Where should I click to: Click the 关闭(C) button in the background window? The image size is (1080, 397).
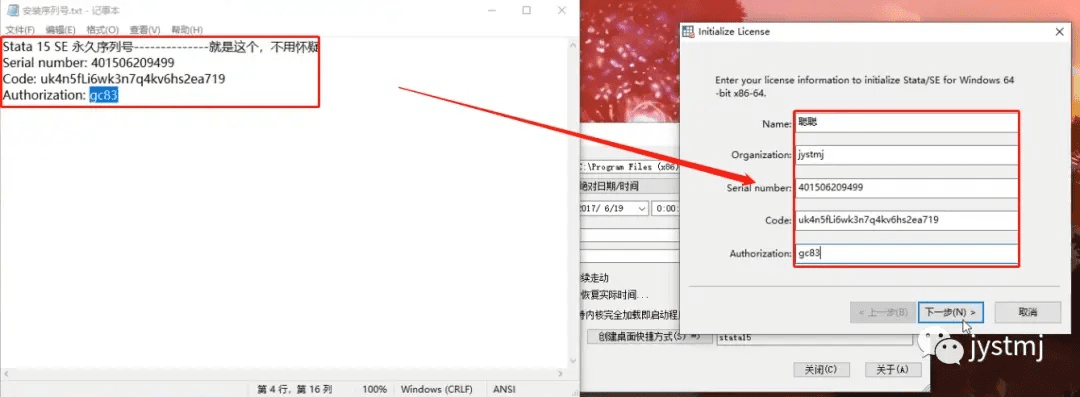click(821, 369)
